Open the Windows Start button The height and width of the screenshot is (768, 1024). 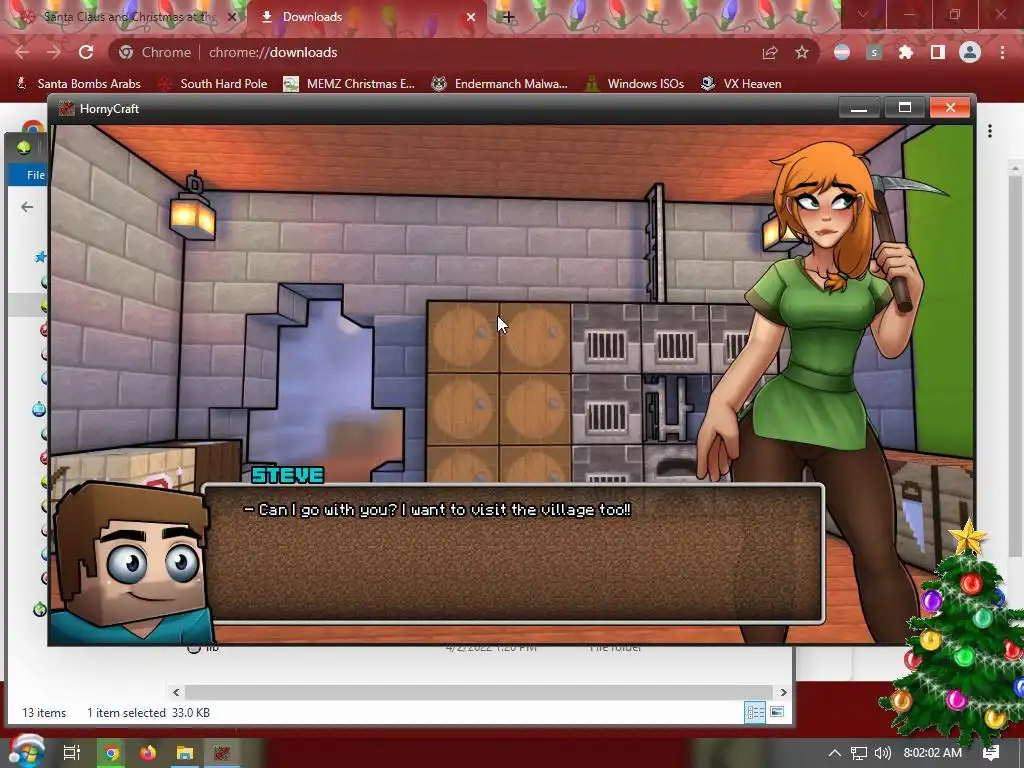coord(25,751)
